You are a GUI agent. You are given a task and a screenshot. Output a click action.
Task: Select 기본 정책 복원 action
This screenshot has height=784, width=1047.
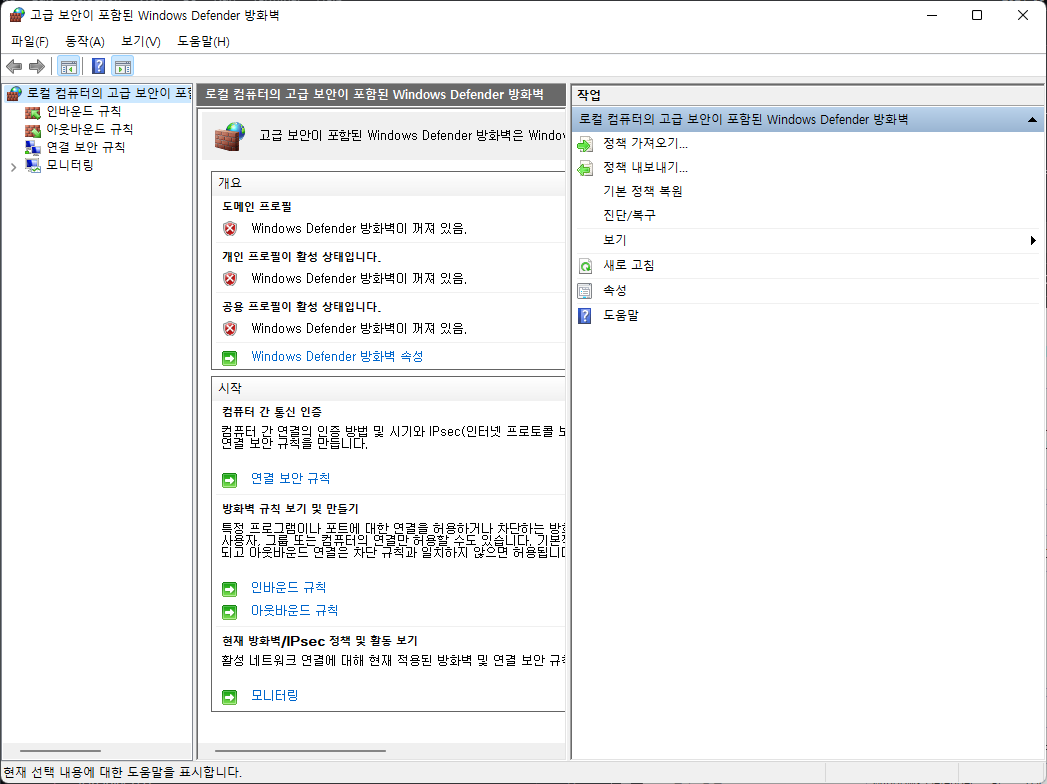pos(642,192)
